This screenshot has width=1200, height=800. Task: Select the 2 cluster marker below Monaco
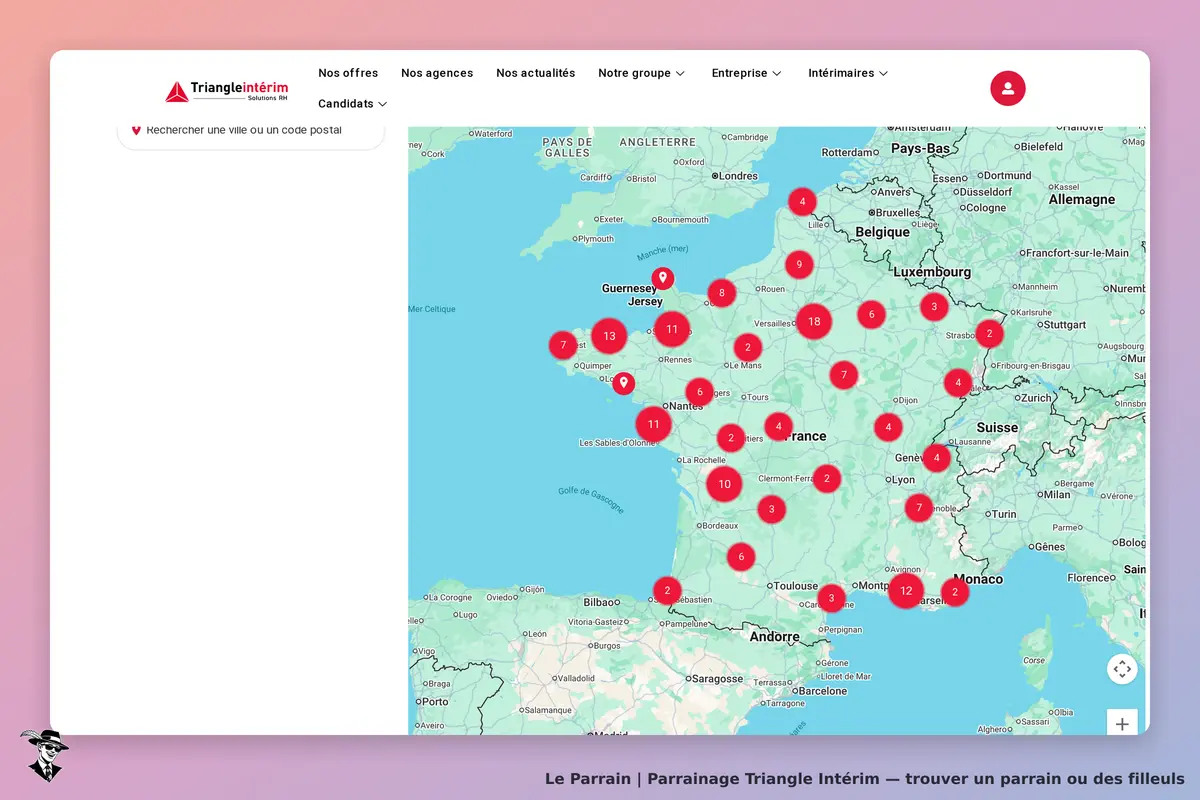coord(955,592)
